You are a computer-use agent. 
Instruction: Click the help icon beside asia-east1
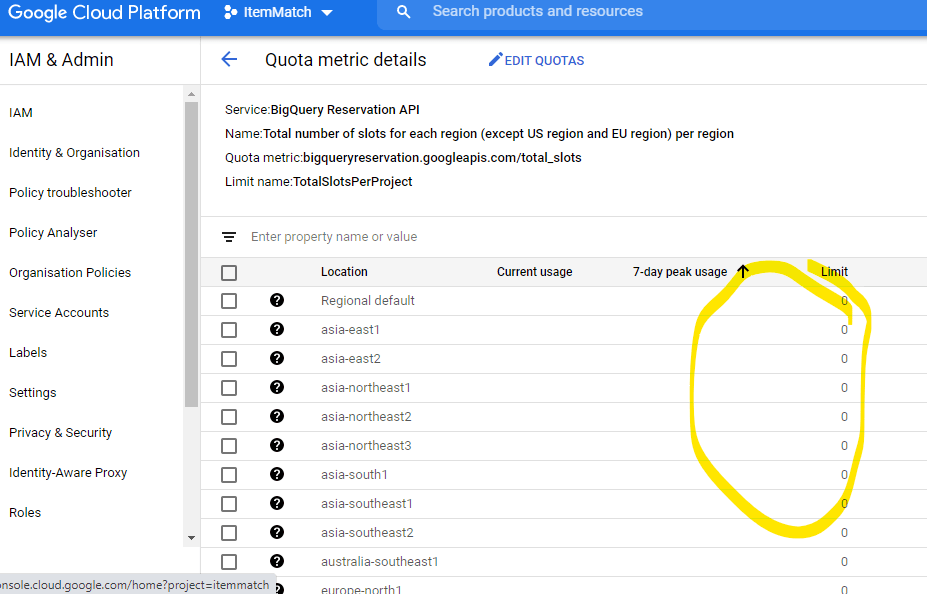277,329
